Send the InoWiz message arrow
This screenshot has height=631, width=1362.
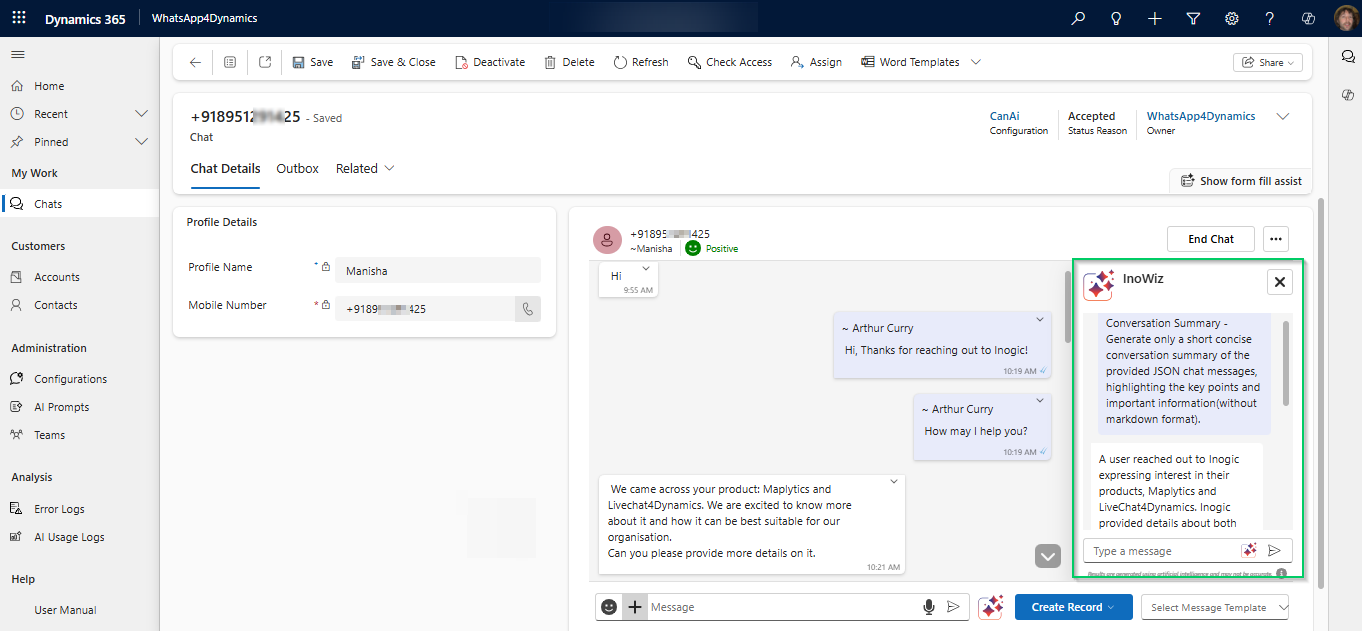(1274, 551)
